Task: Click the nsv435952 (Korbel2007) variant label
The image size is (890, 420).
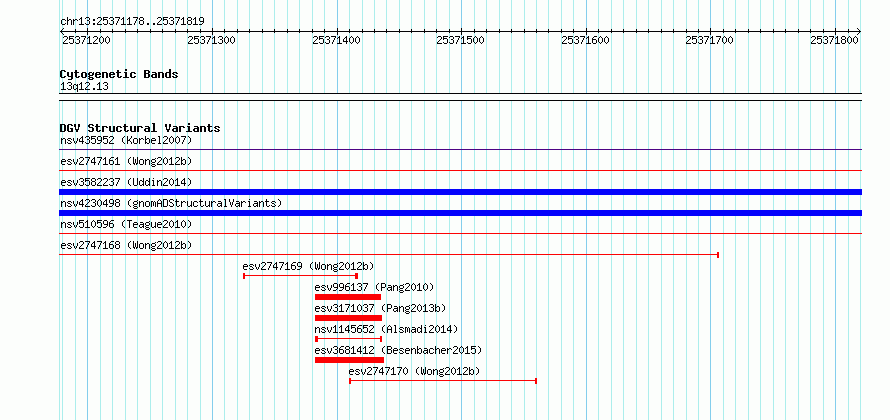Action: 126,140
